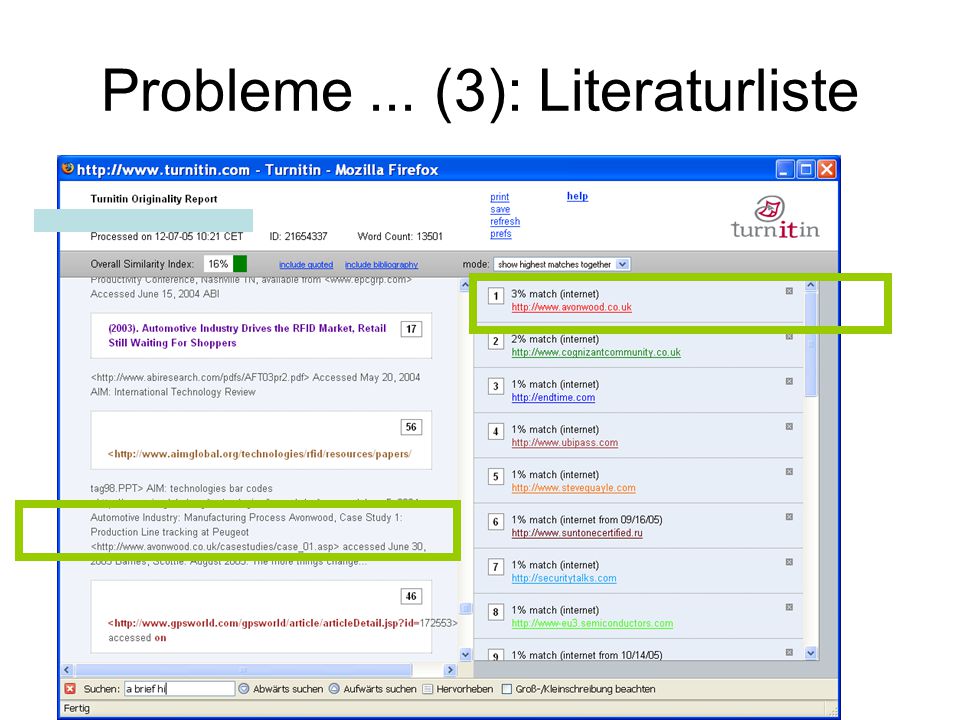
Task: Search upward with Aufwärts suchen
Action: tap(372, 689)
